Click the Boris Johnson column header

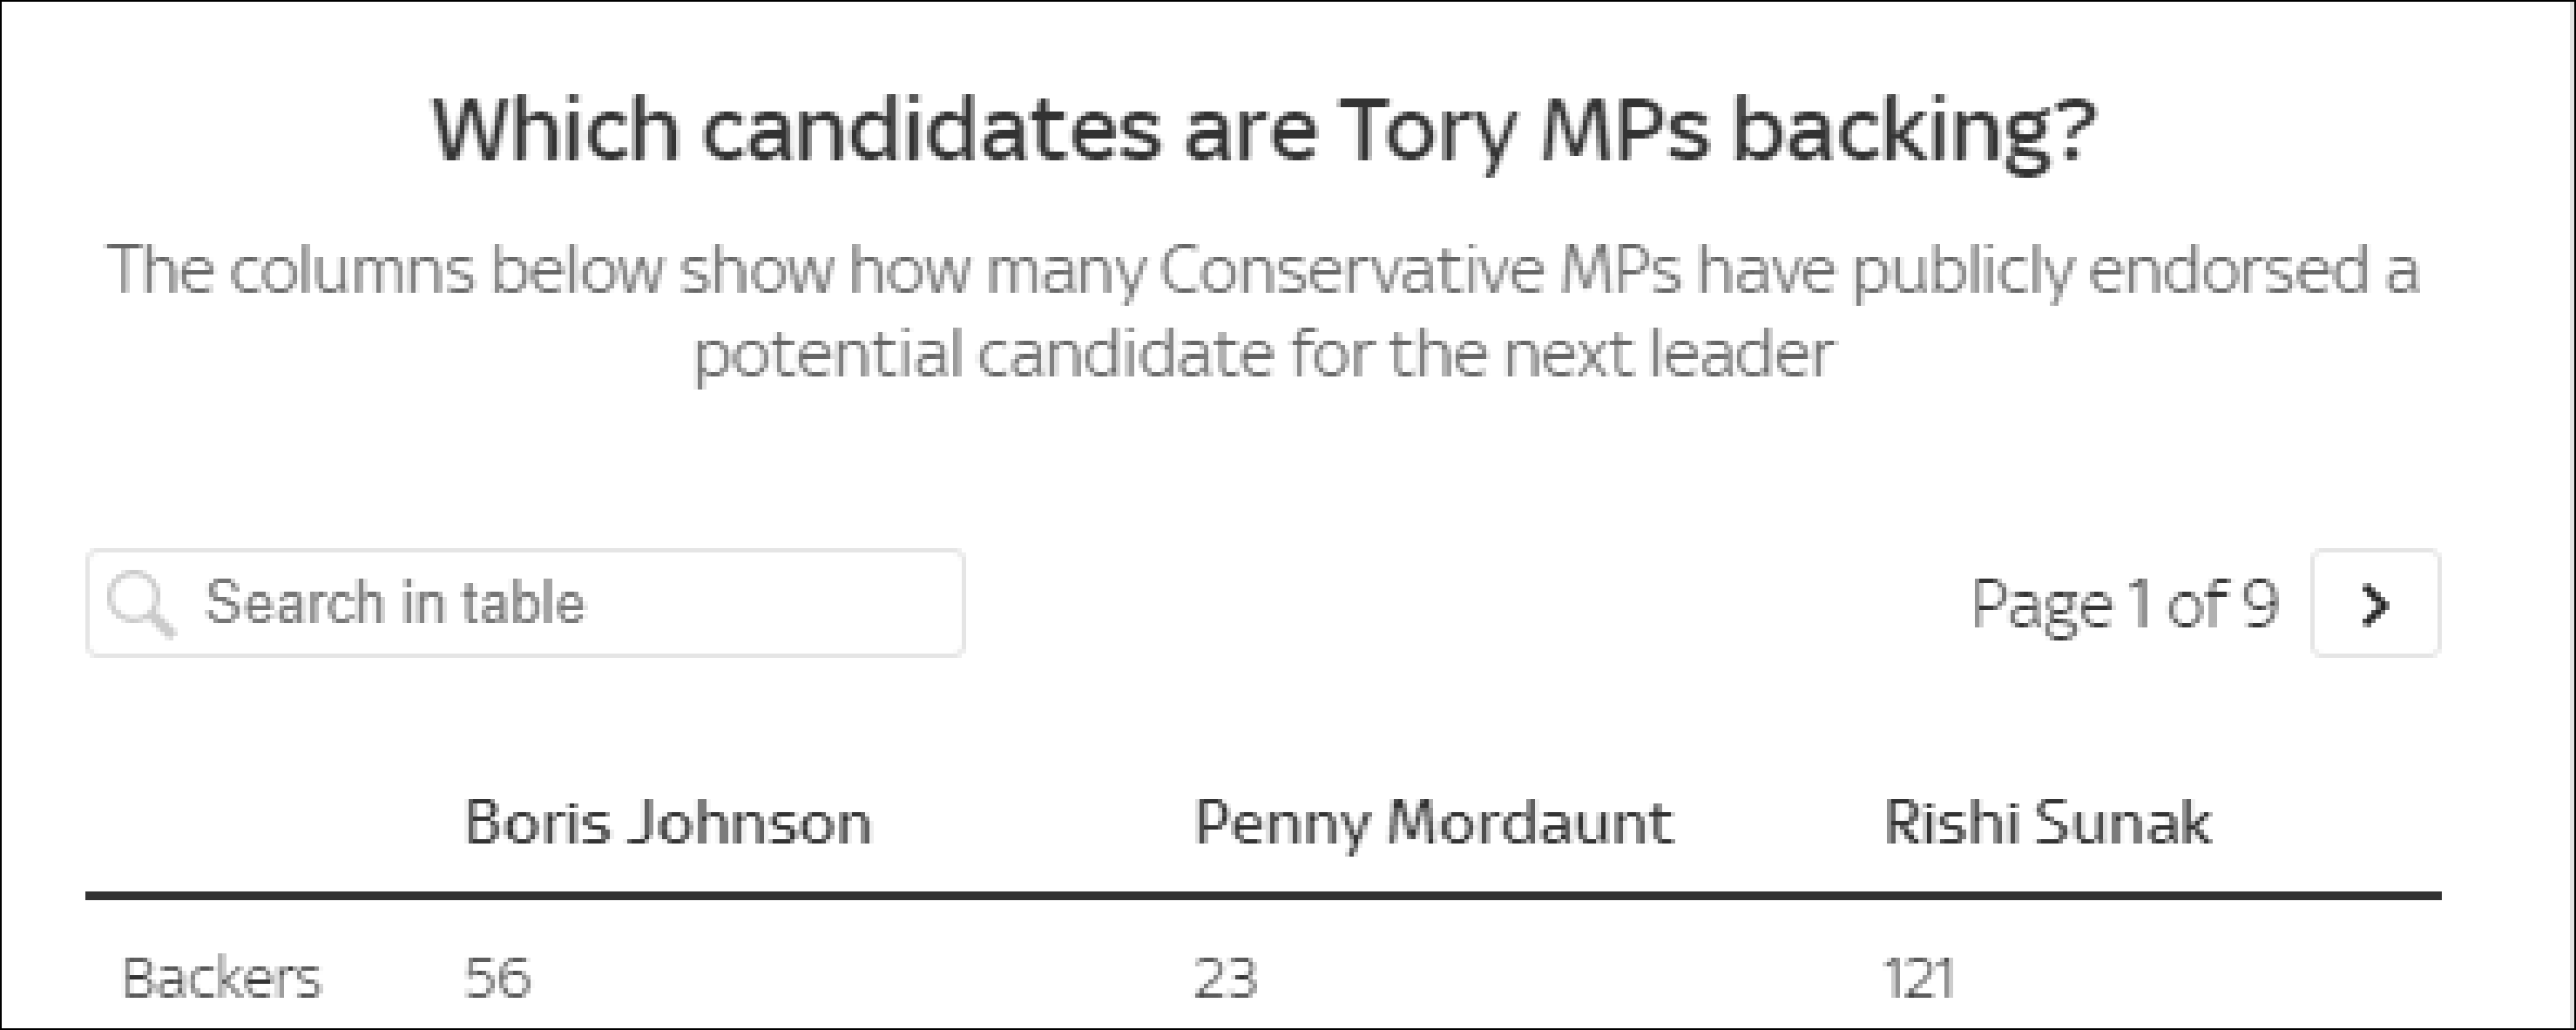click(668, 824)
